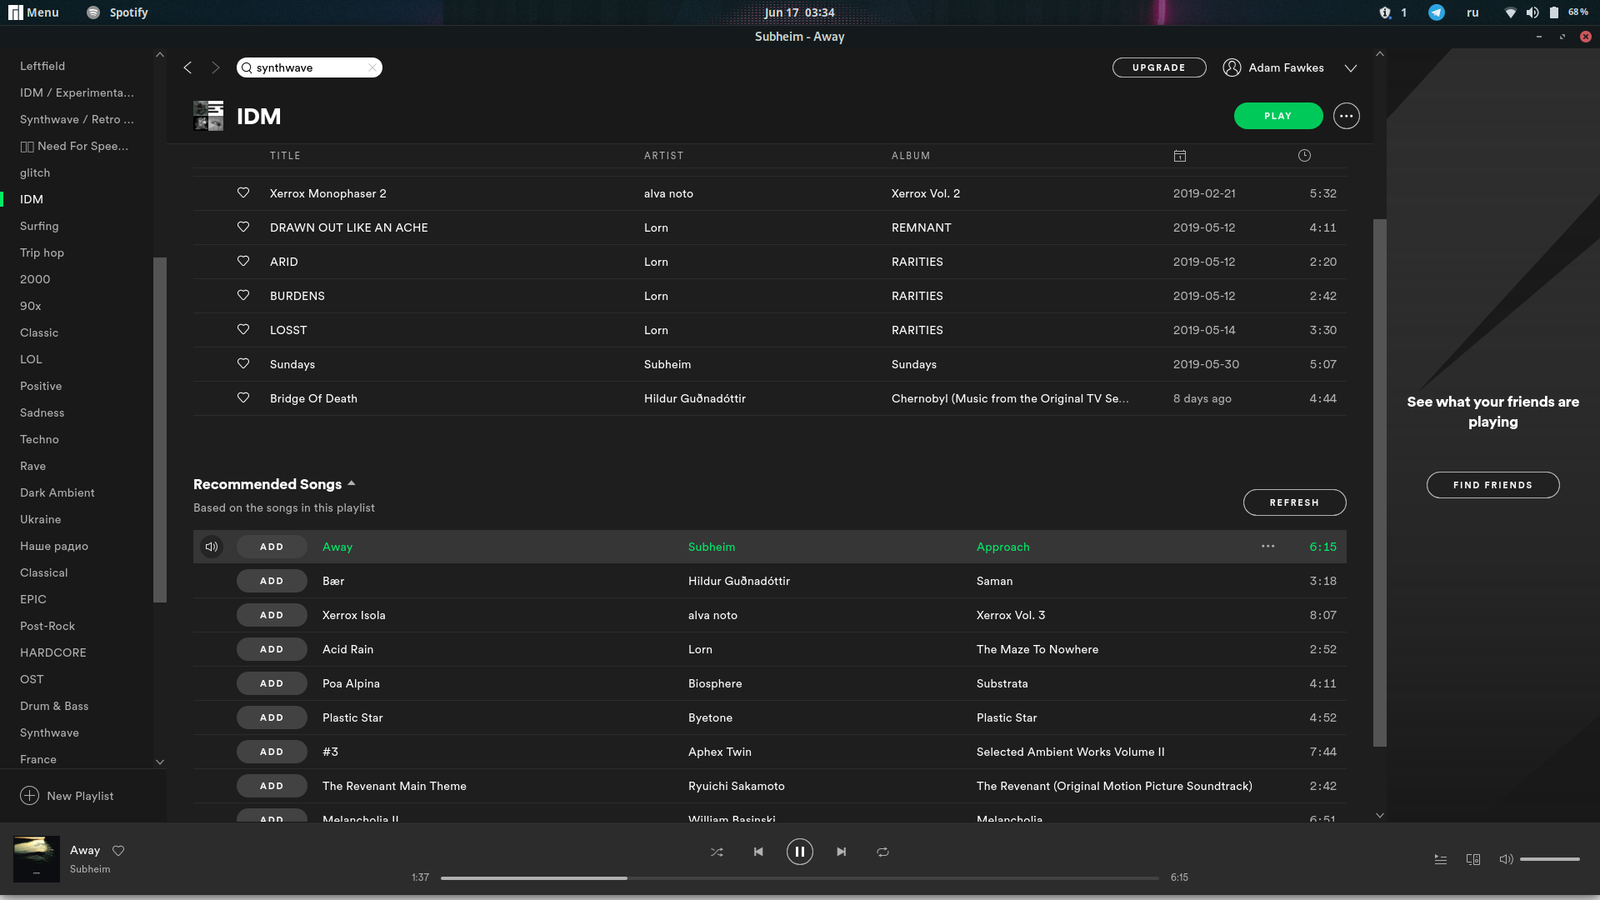Click the now-playing speaker icon on Away

point(212,547)
